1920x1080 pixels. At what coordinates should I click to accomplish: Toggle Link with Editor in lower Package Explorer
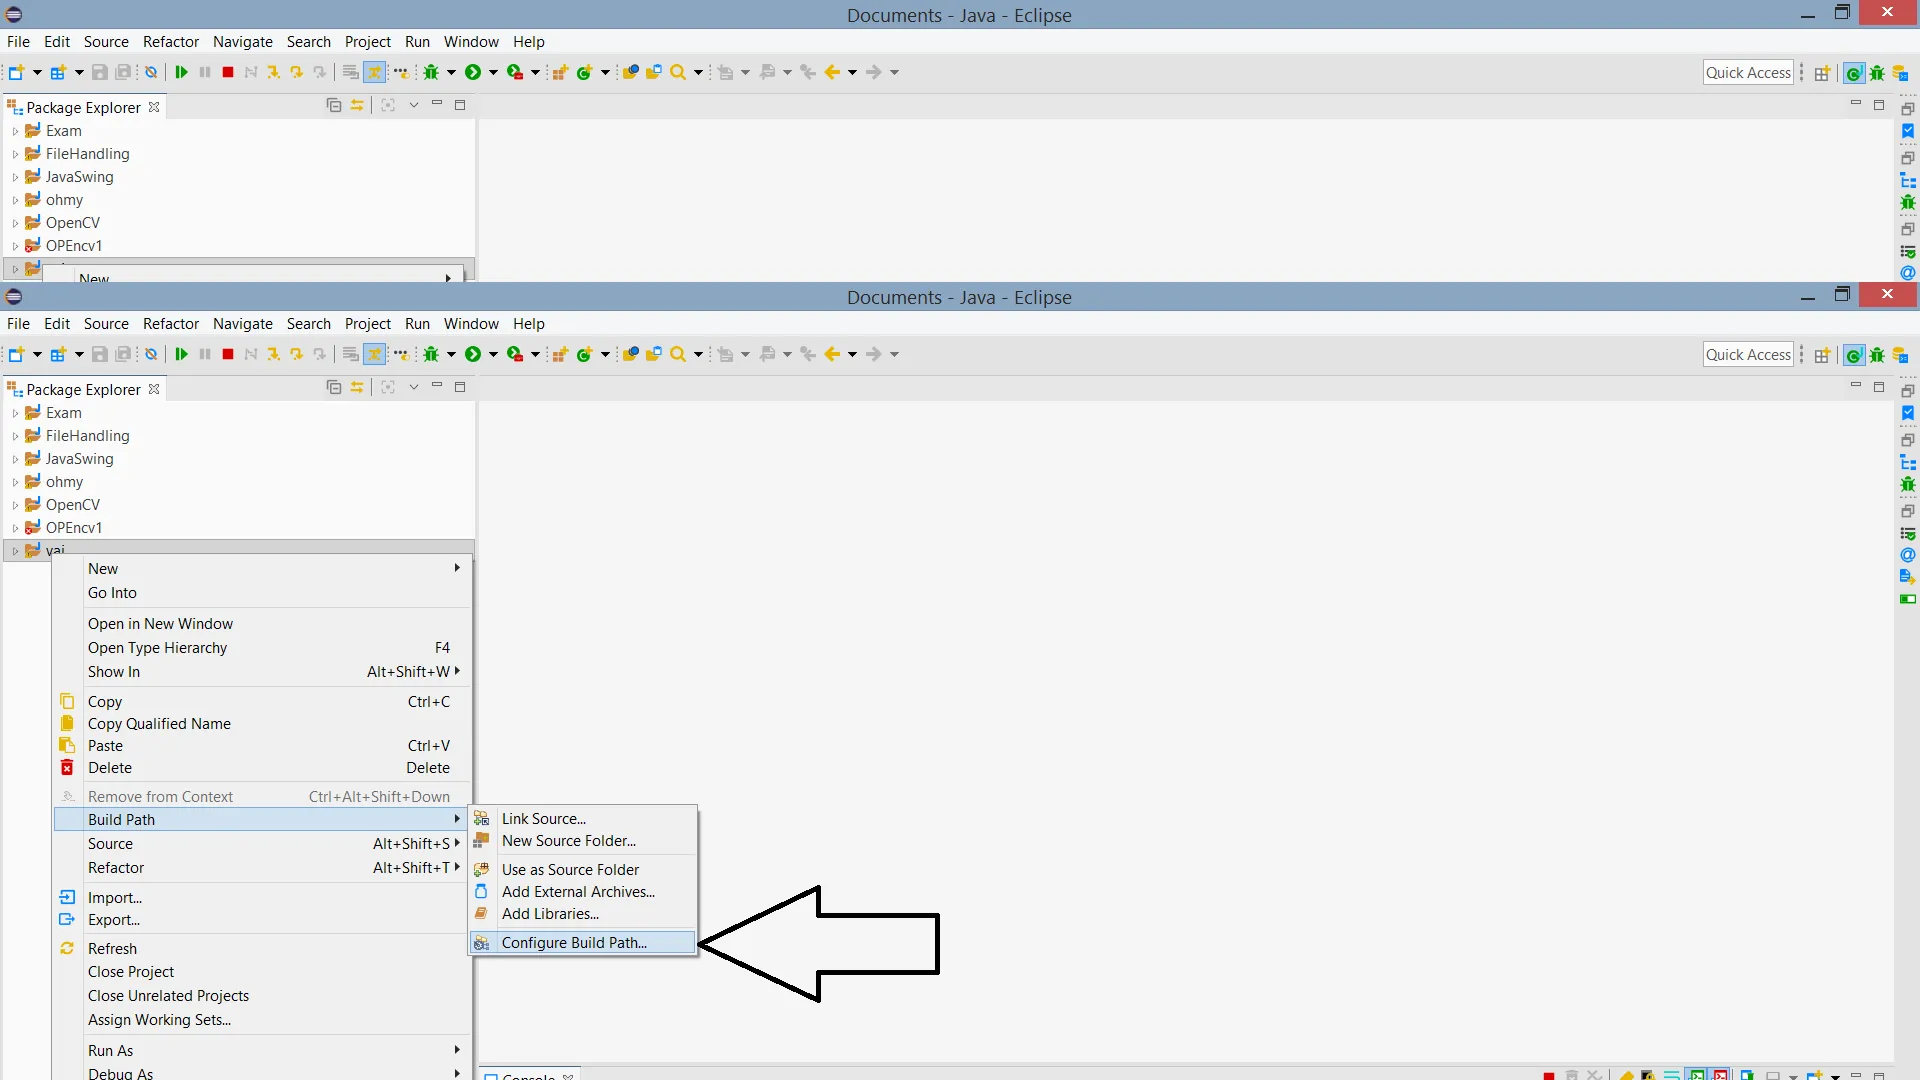357,387
